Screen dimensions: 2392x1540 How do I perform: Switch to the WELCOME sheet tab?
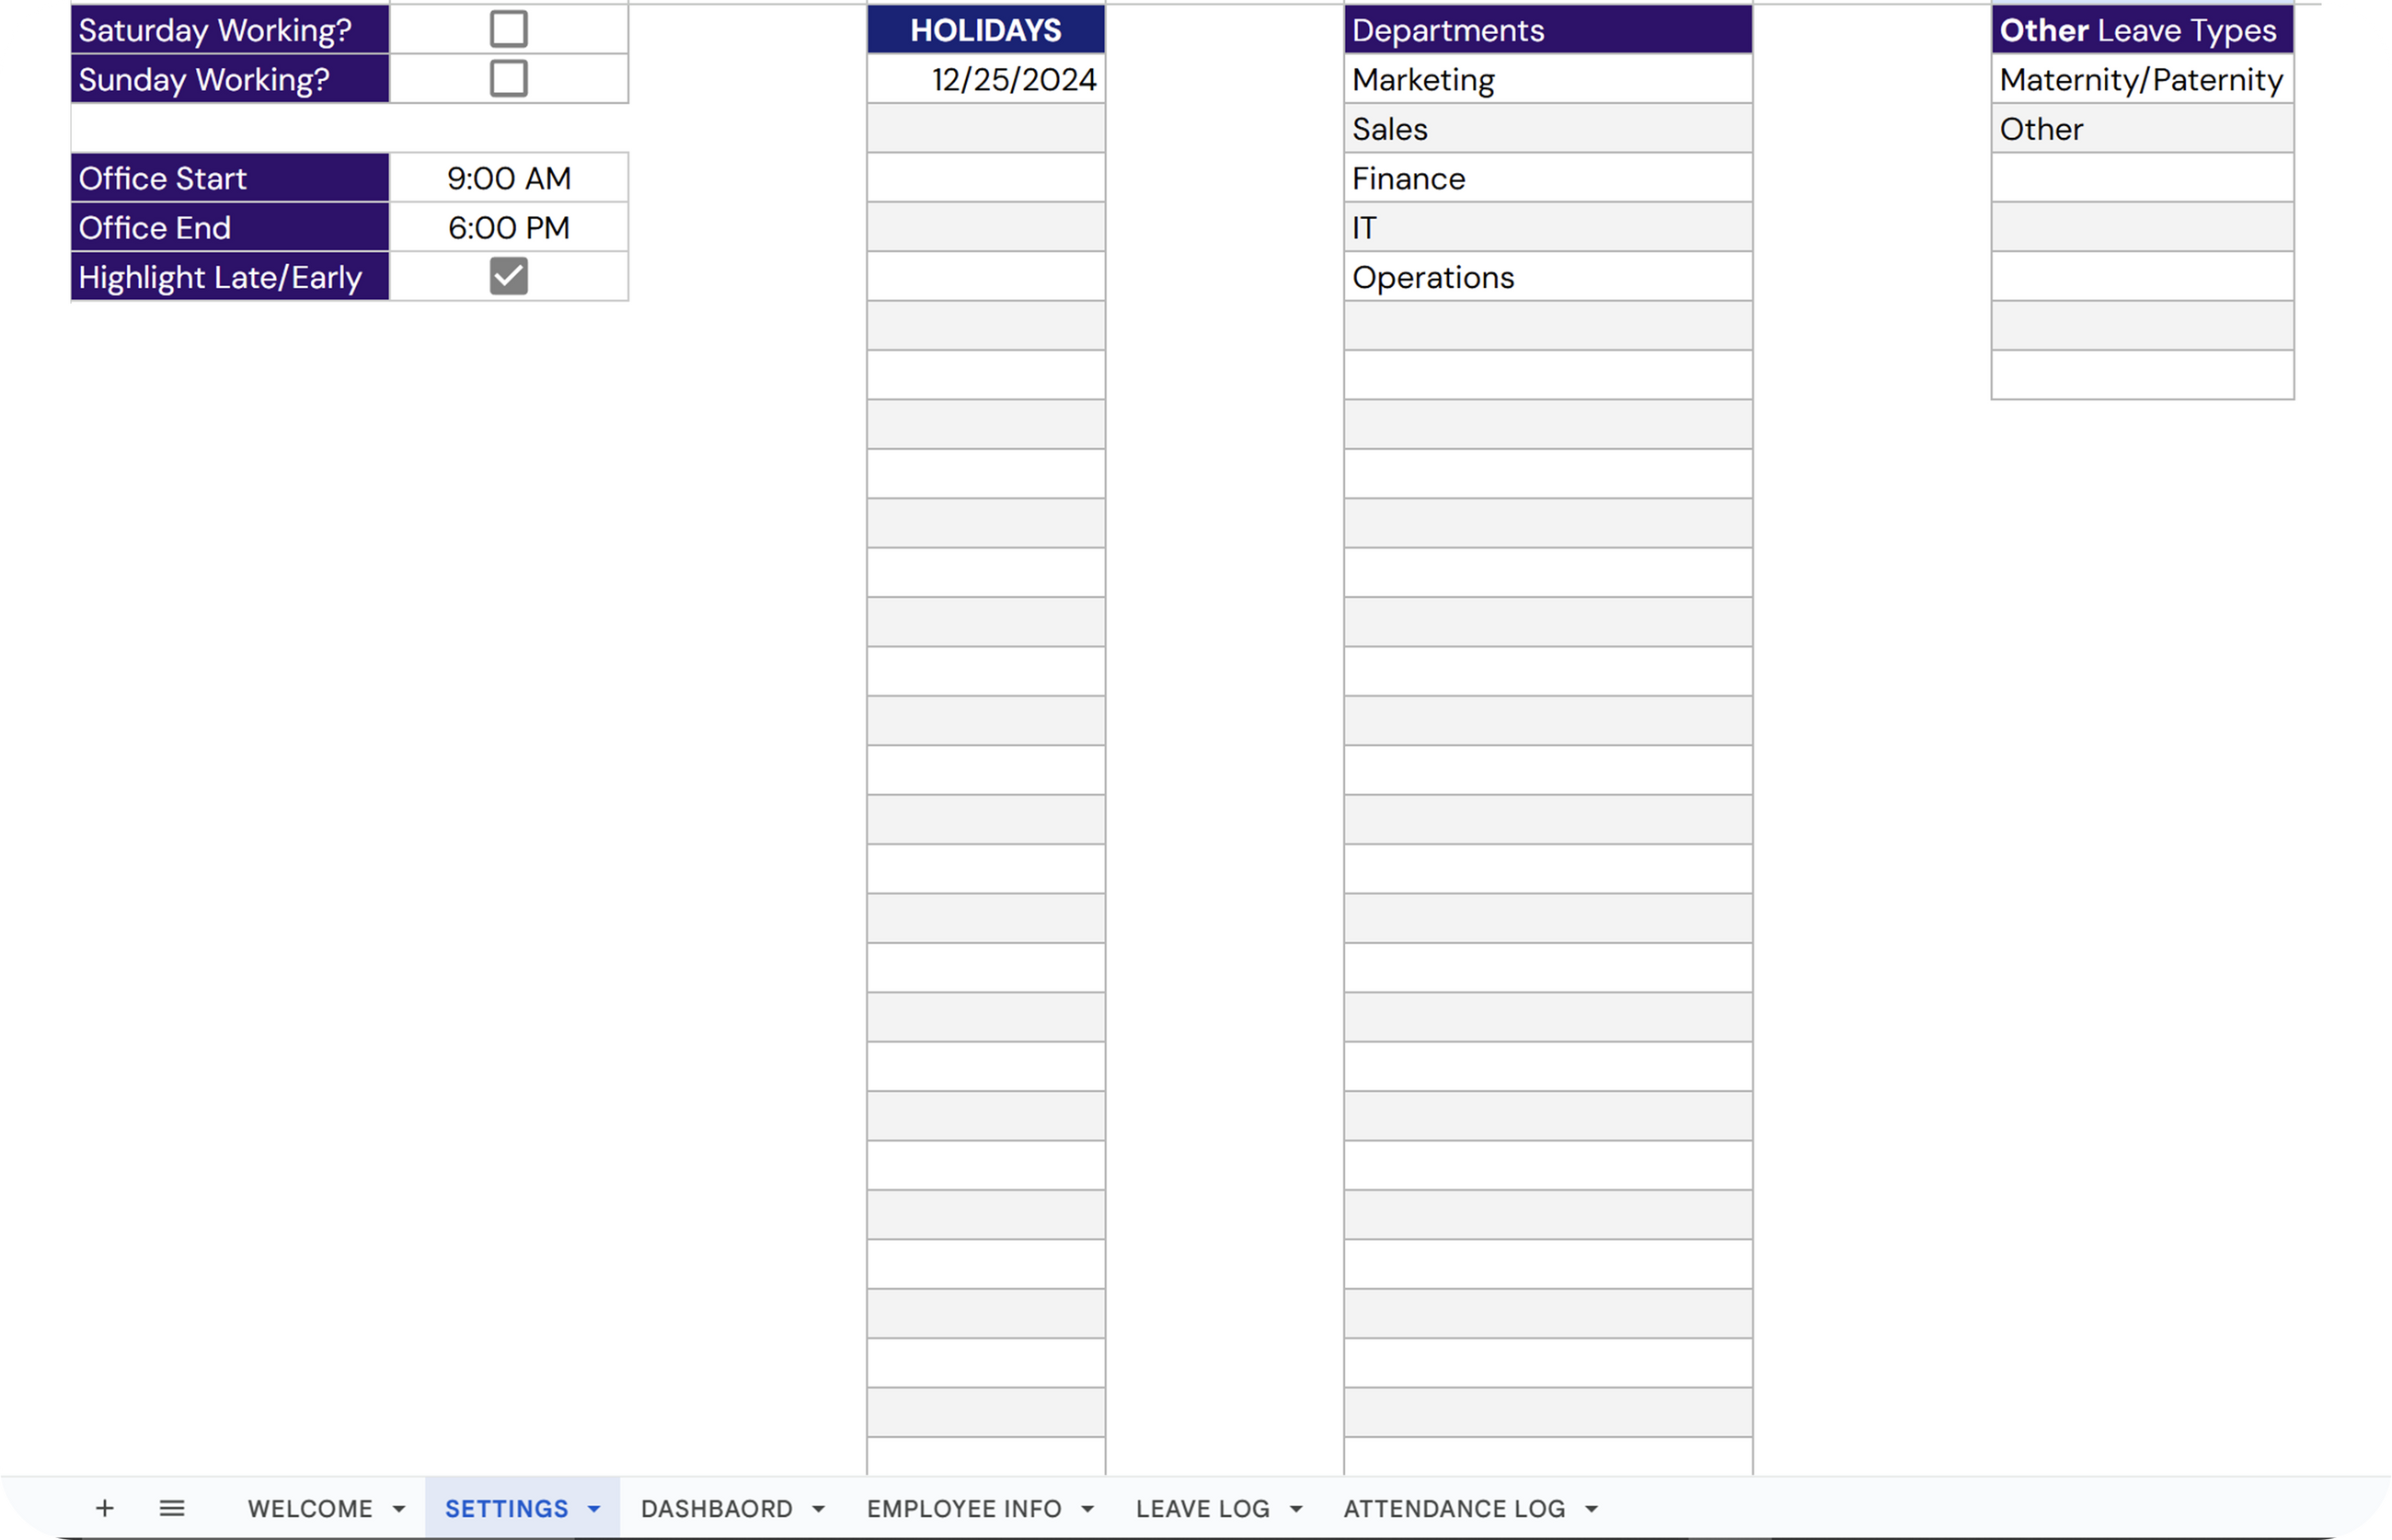pyautogui.click(x=310, y=1508)
